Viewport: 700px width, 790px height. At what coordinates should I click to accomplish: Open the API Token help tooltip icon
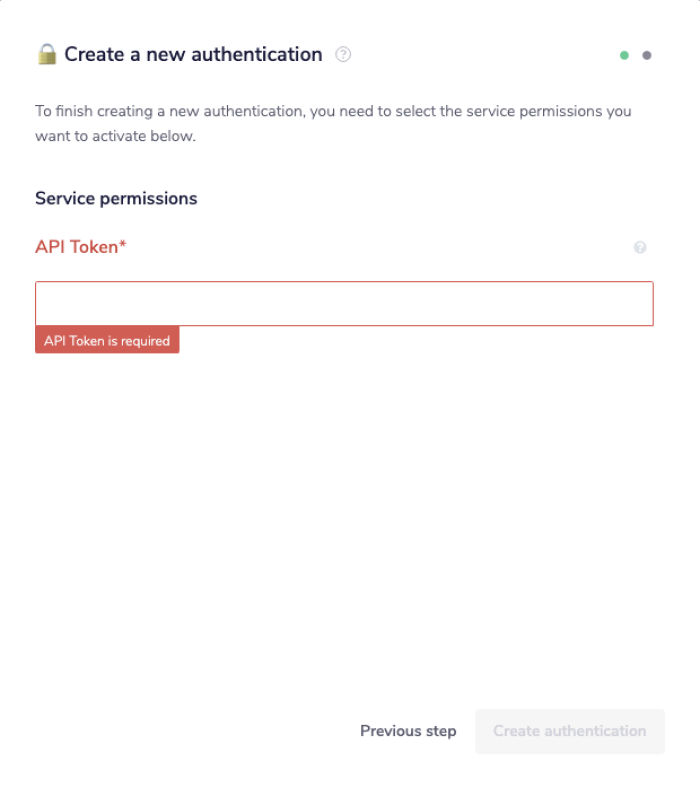[640, 247]
